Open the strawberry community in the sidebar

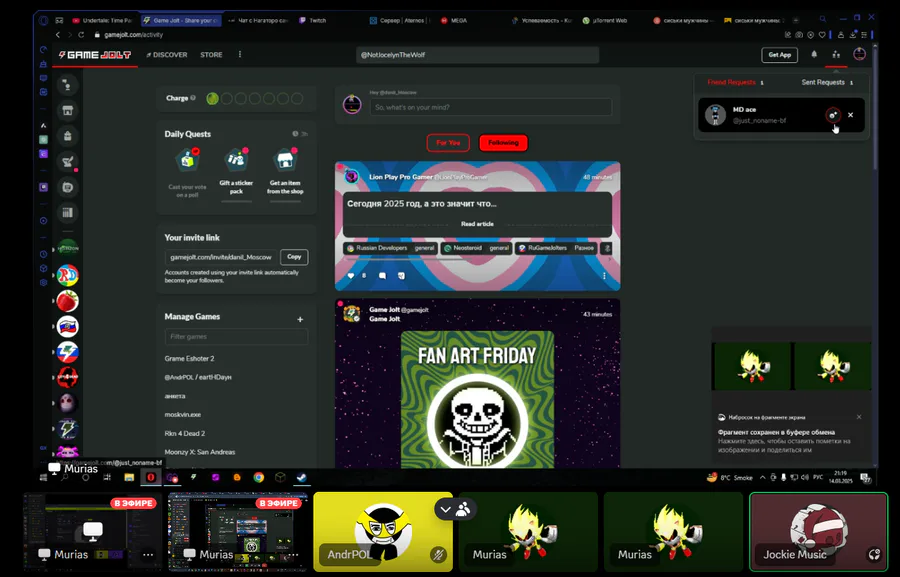click(68, 301)
